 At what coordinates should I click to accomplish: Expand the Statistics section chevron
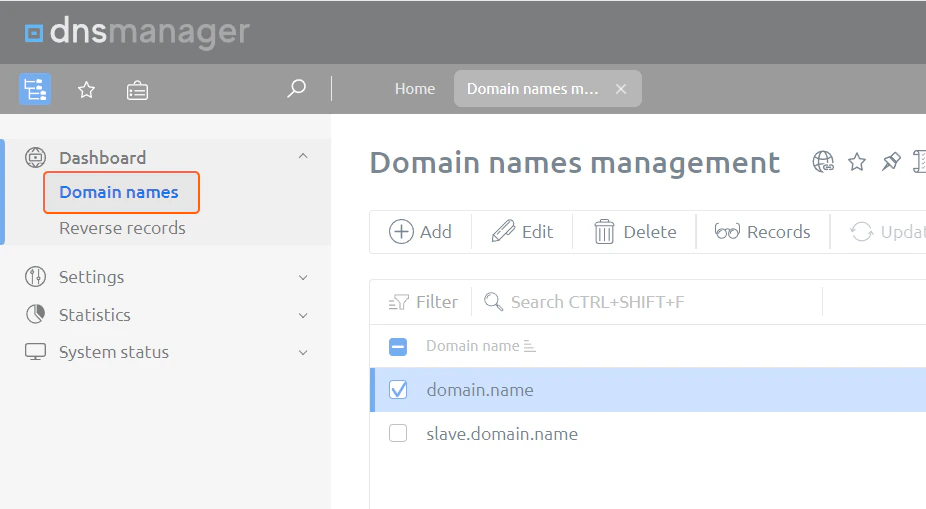coord(303,316)
